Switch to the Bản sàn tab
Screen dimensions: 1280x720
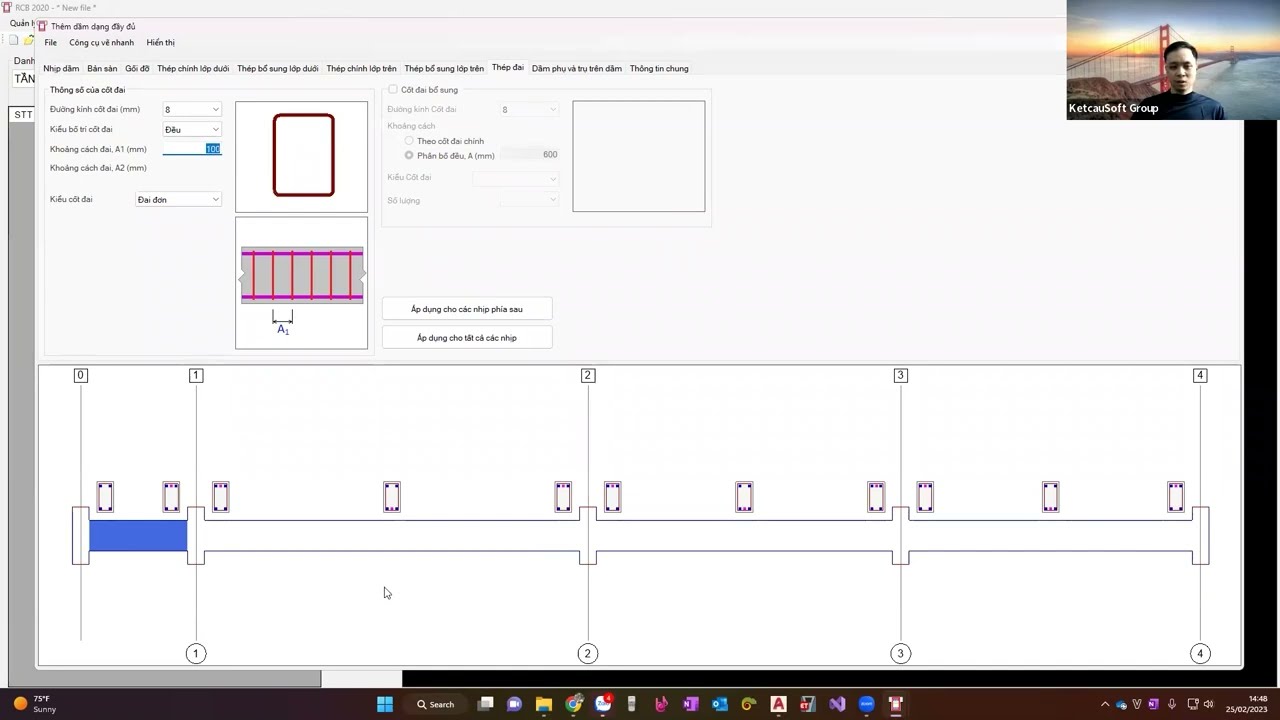tap(102, 68)
